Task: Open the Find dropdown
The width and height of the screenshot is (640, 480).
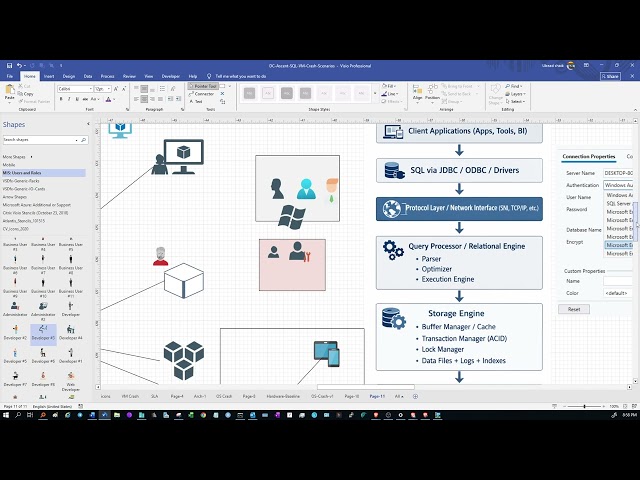Action: coord(514,86)
